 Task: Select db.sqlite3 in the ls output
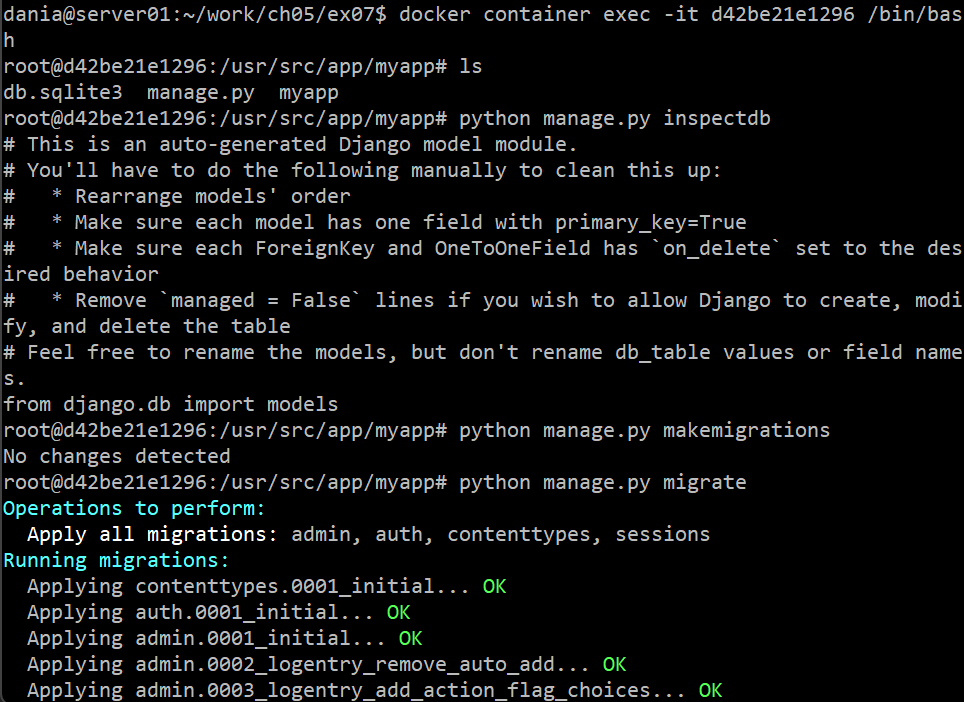pyautogui.click(x=63, y=93)
